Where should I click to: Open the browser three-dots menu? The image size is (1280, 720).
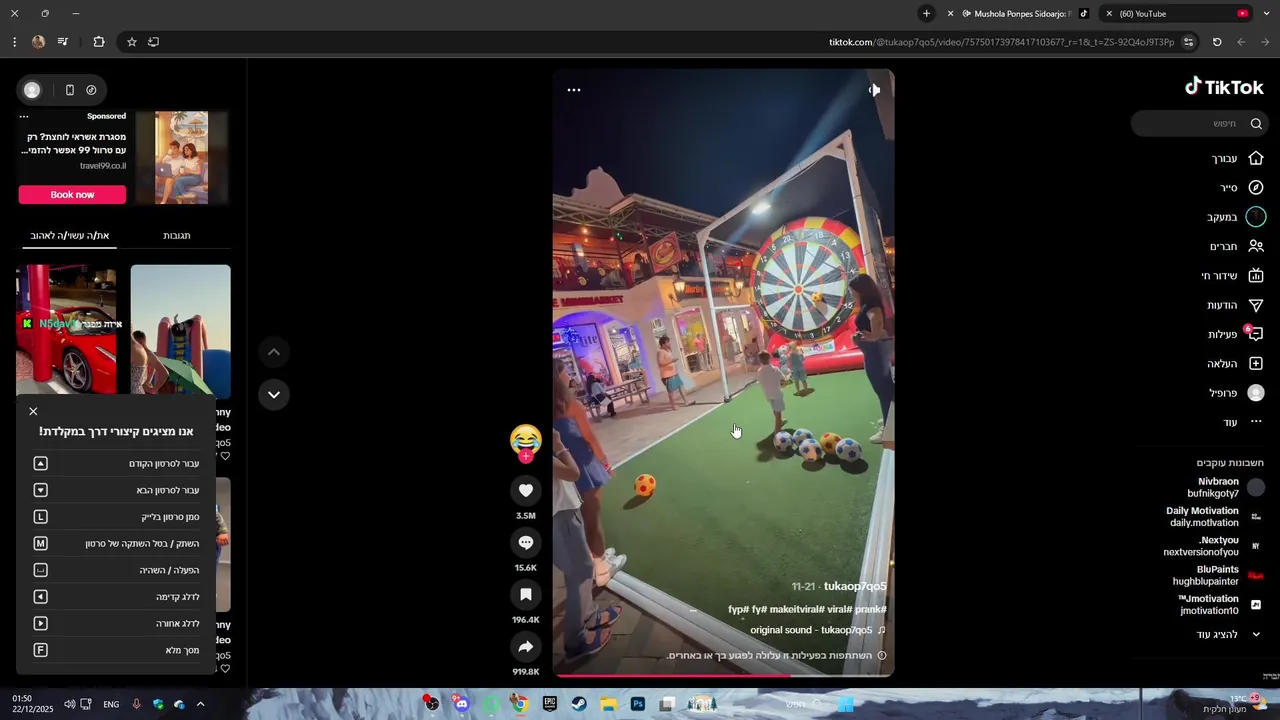(14, 42)
